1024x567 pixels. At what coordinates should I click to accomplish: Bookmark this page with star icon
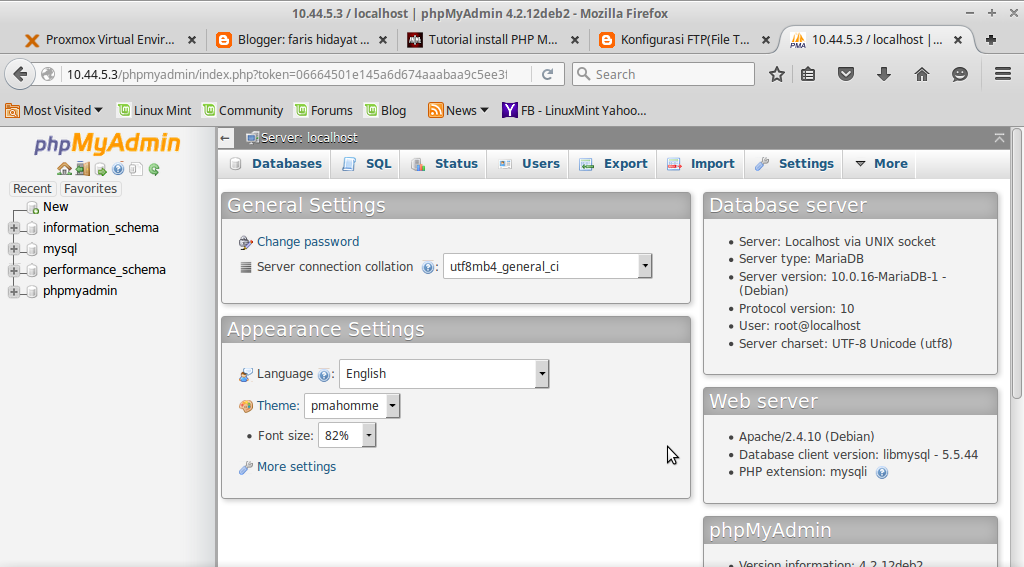point(776,74)
